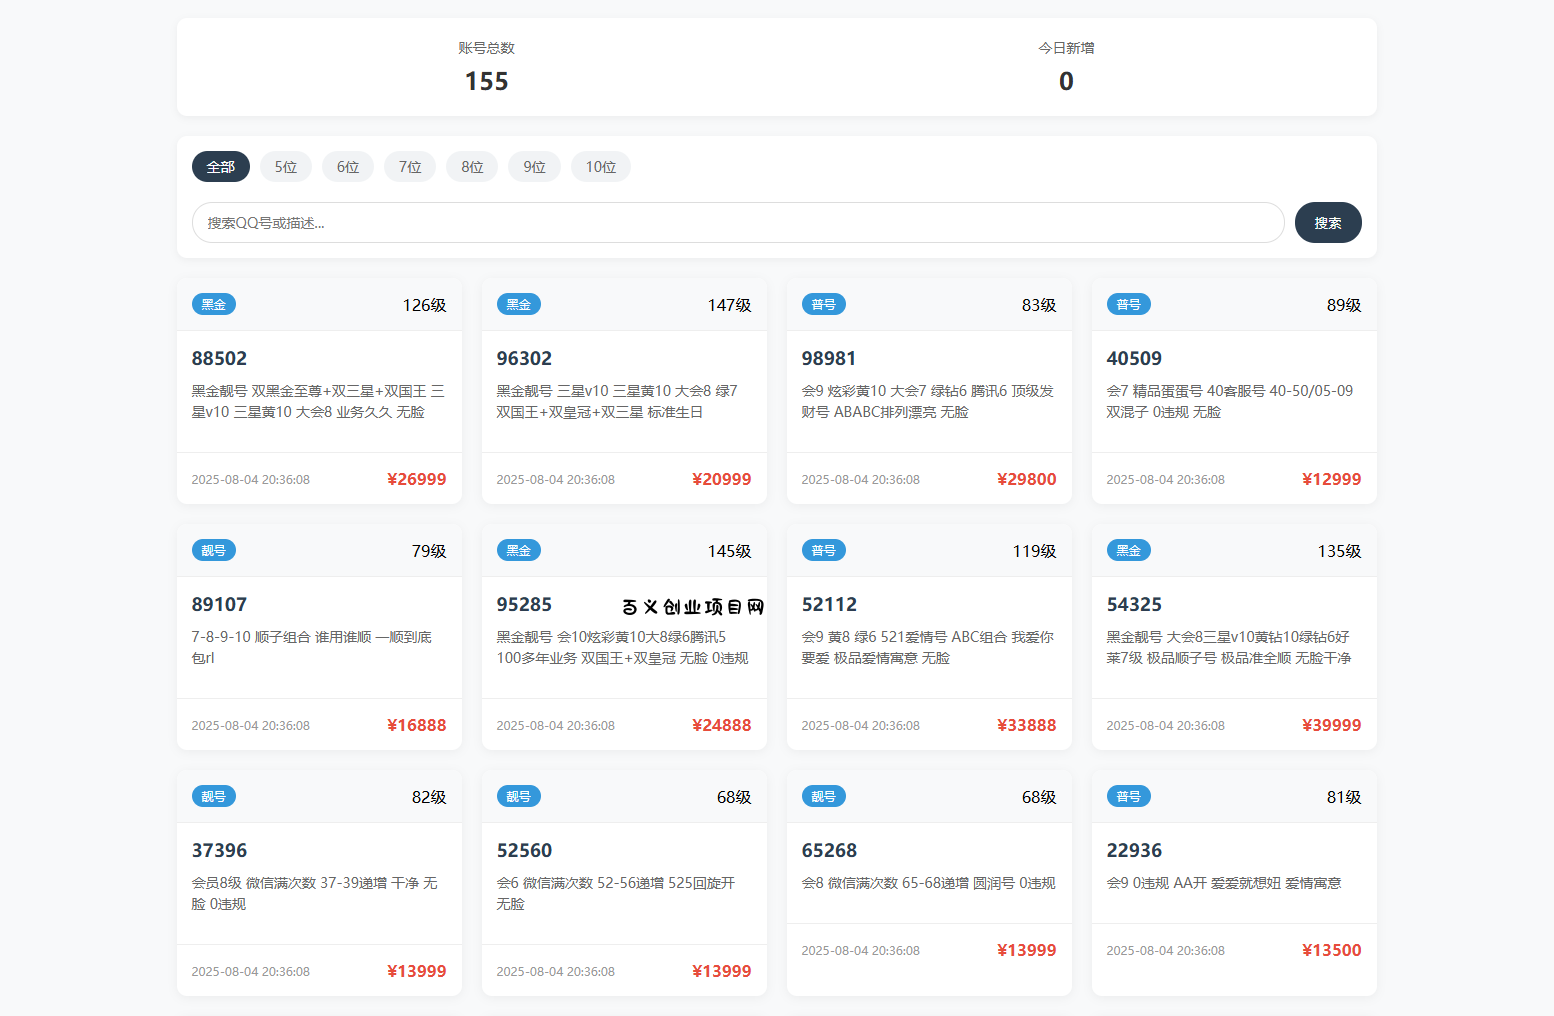
Task: Click the 黑金 badge on the 145级 card
Action: coord(519,550)
